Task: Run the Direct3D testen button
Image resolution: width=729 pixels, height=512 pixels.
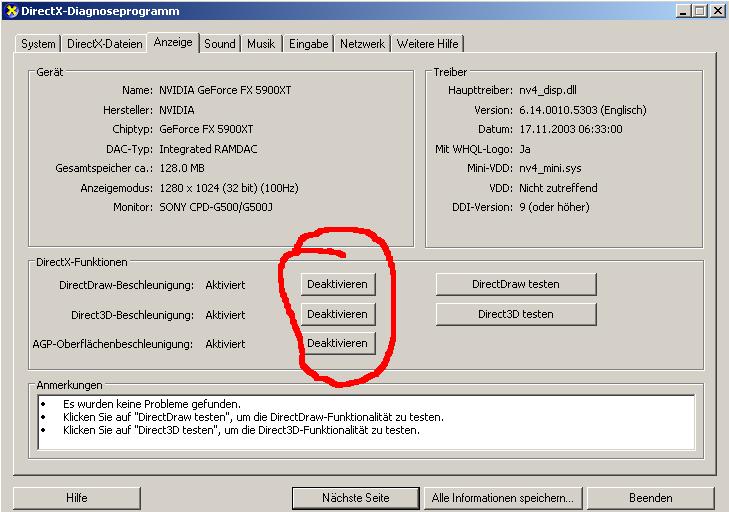Action: click(x=515, y=314)
